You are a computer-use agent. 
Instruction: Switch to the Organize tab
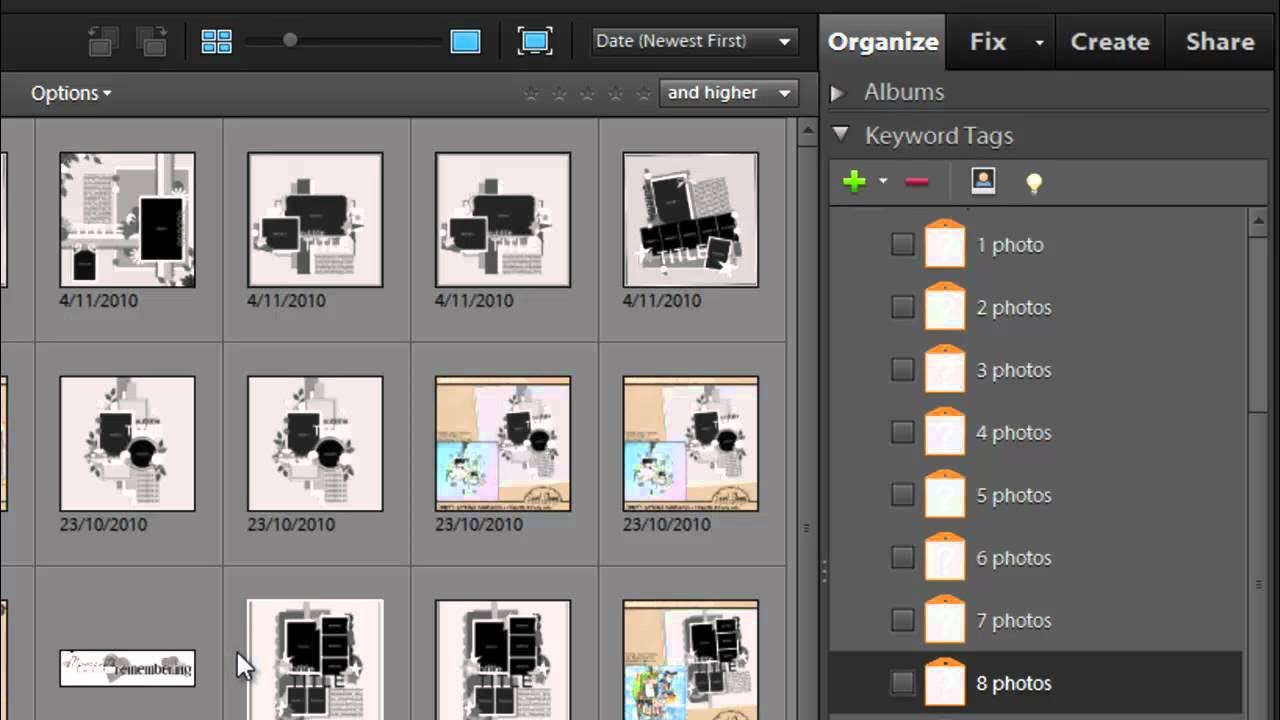click(x=883, y=41)
